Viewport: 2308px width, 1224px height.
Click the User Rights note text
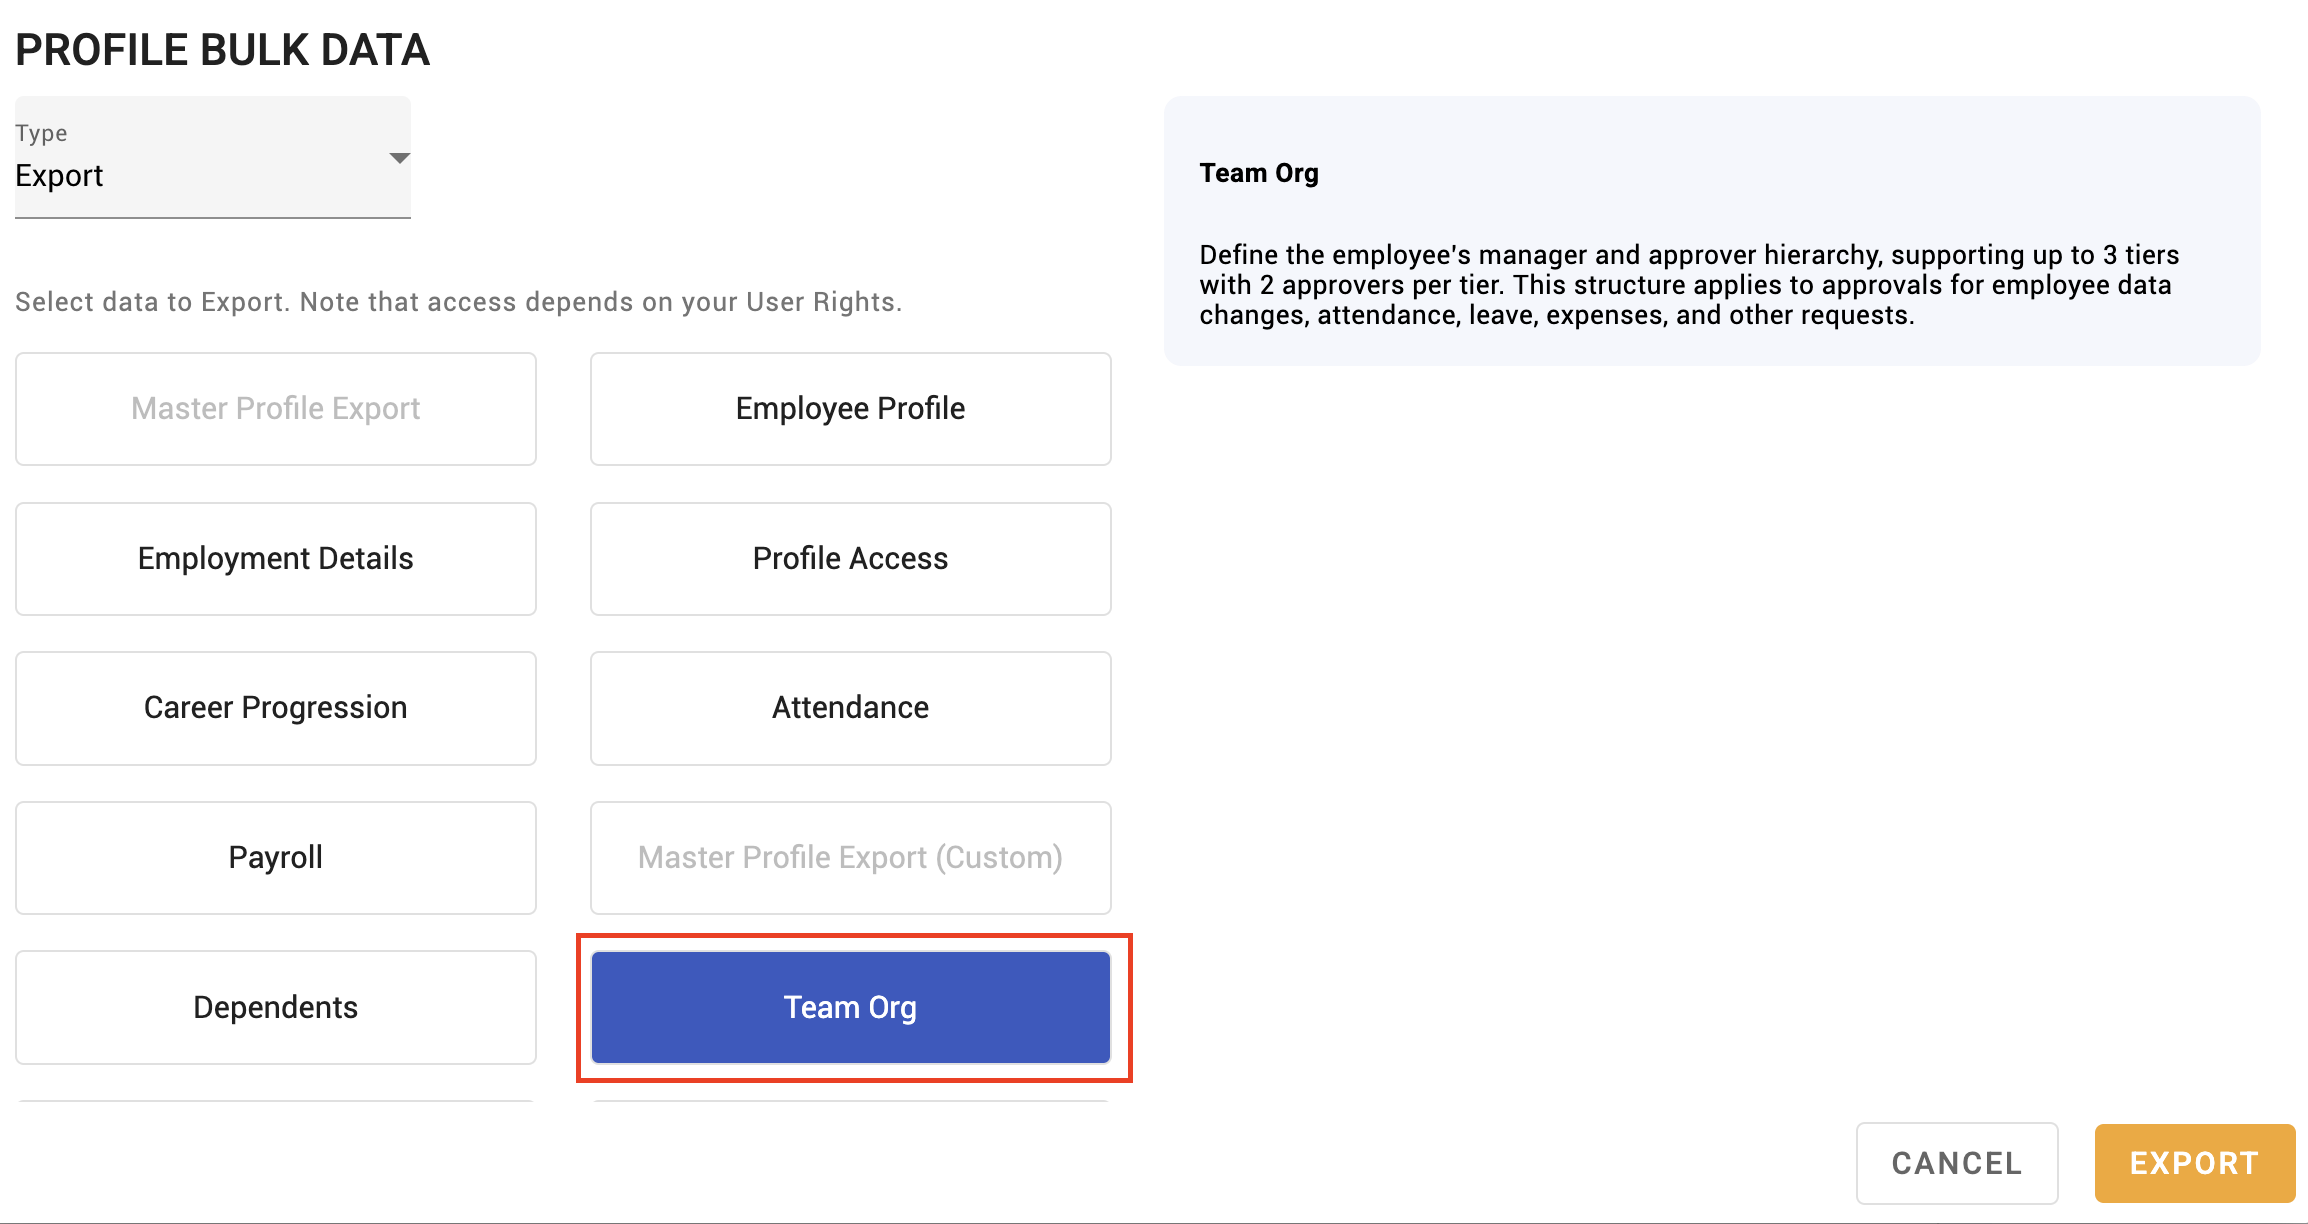[459, 302]
